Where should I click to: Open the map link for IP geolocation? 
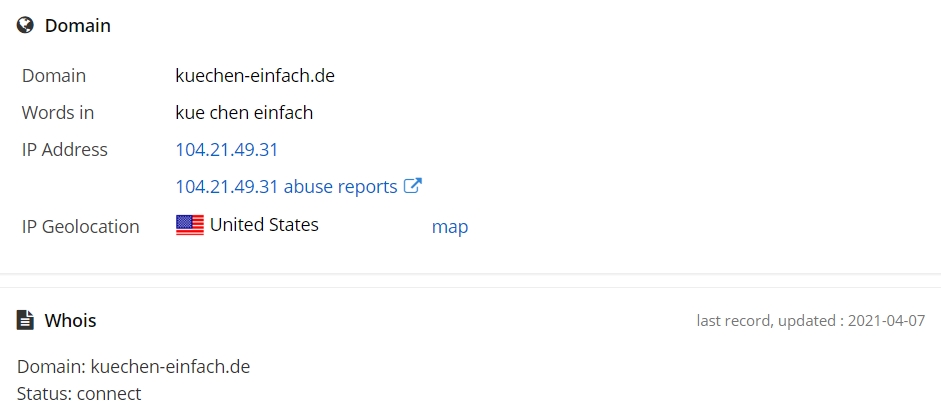450,227
